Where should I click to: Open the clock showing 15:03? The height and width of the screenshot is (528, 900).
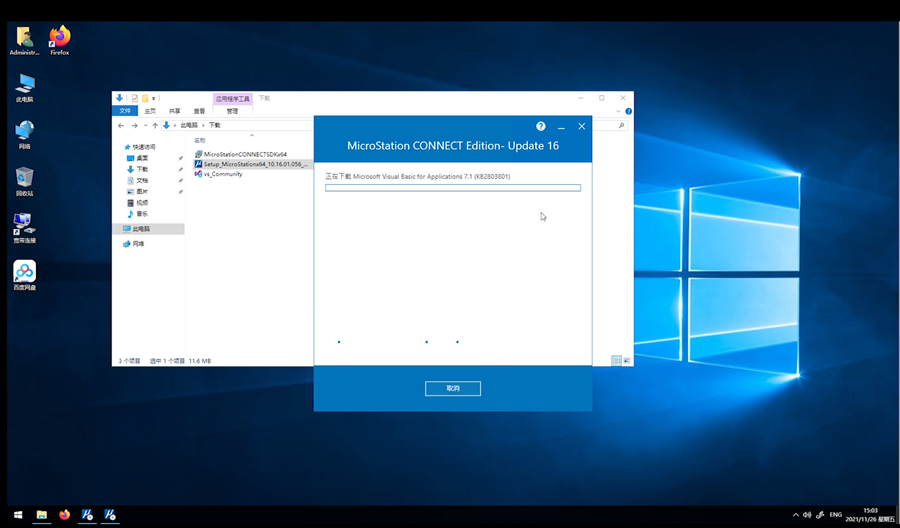pos(870,515)
